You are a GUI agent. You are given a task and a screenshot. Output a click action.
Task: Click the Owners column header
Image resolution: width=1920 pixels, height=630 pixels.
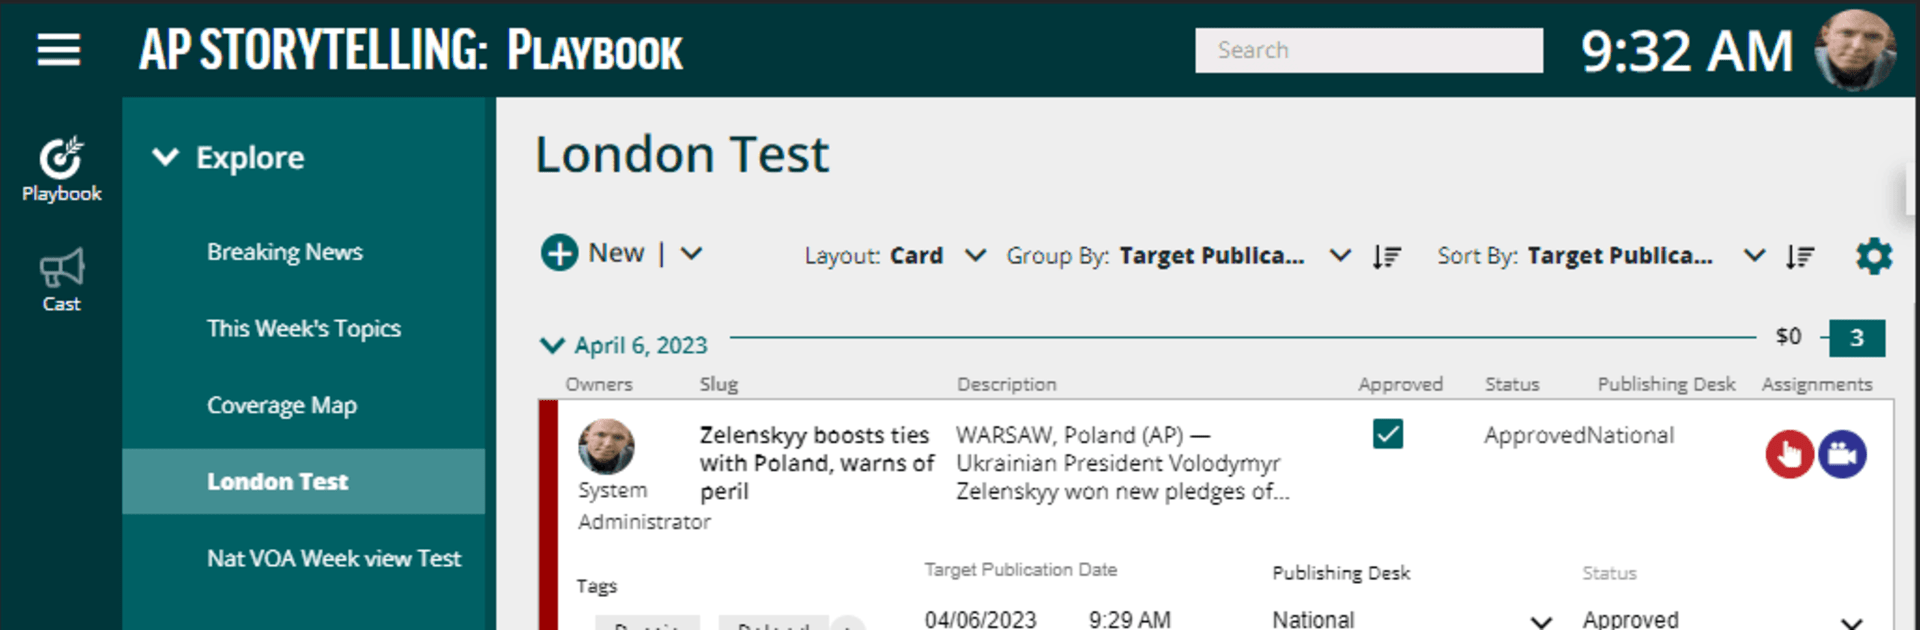[599, 384]
